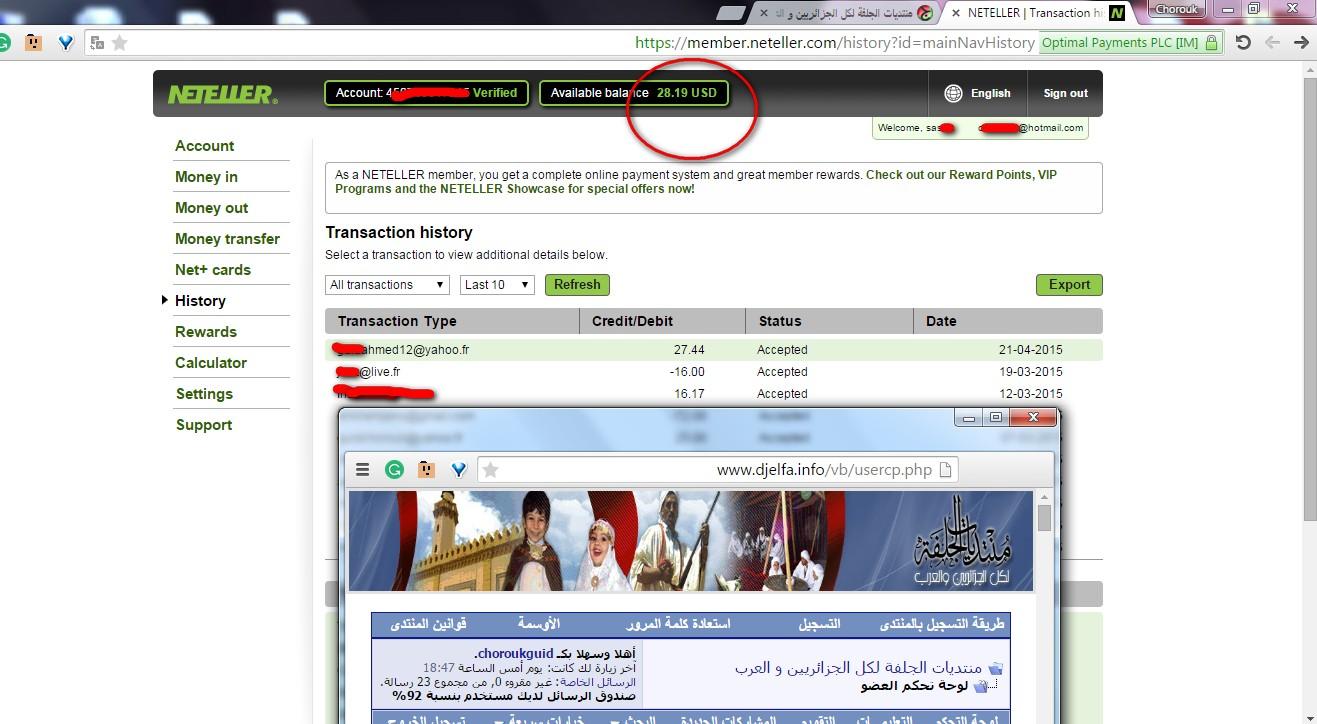Click the bookmark star in the djelfa.info address bar
1317x724 pixels.
[x=490, y=469]
